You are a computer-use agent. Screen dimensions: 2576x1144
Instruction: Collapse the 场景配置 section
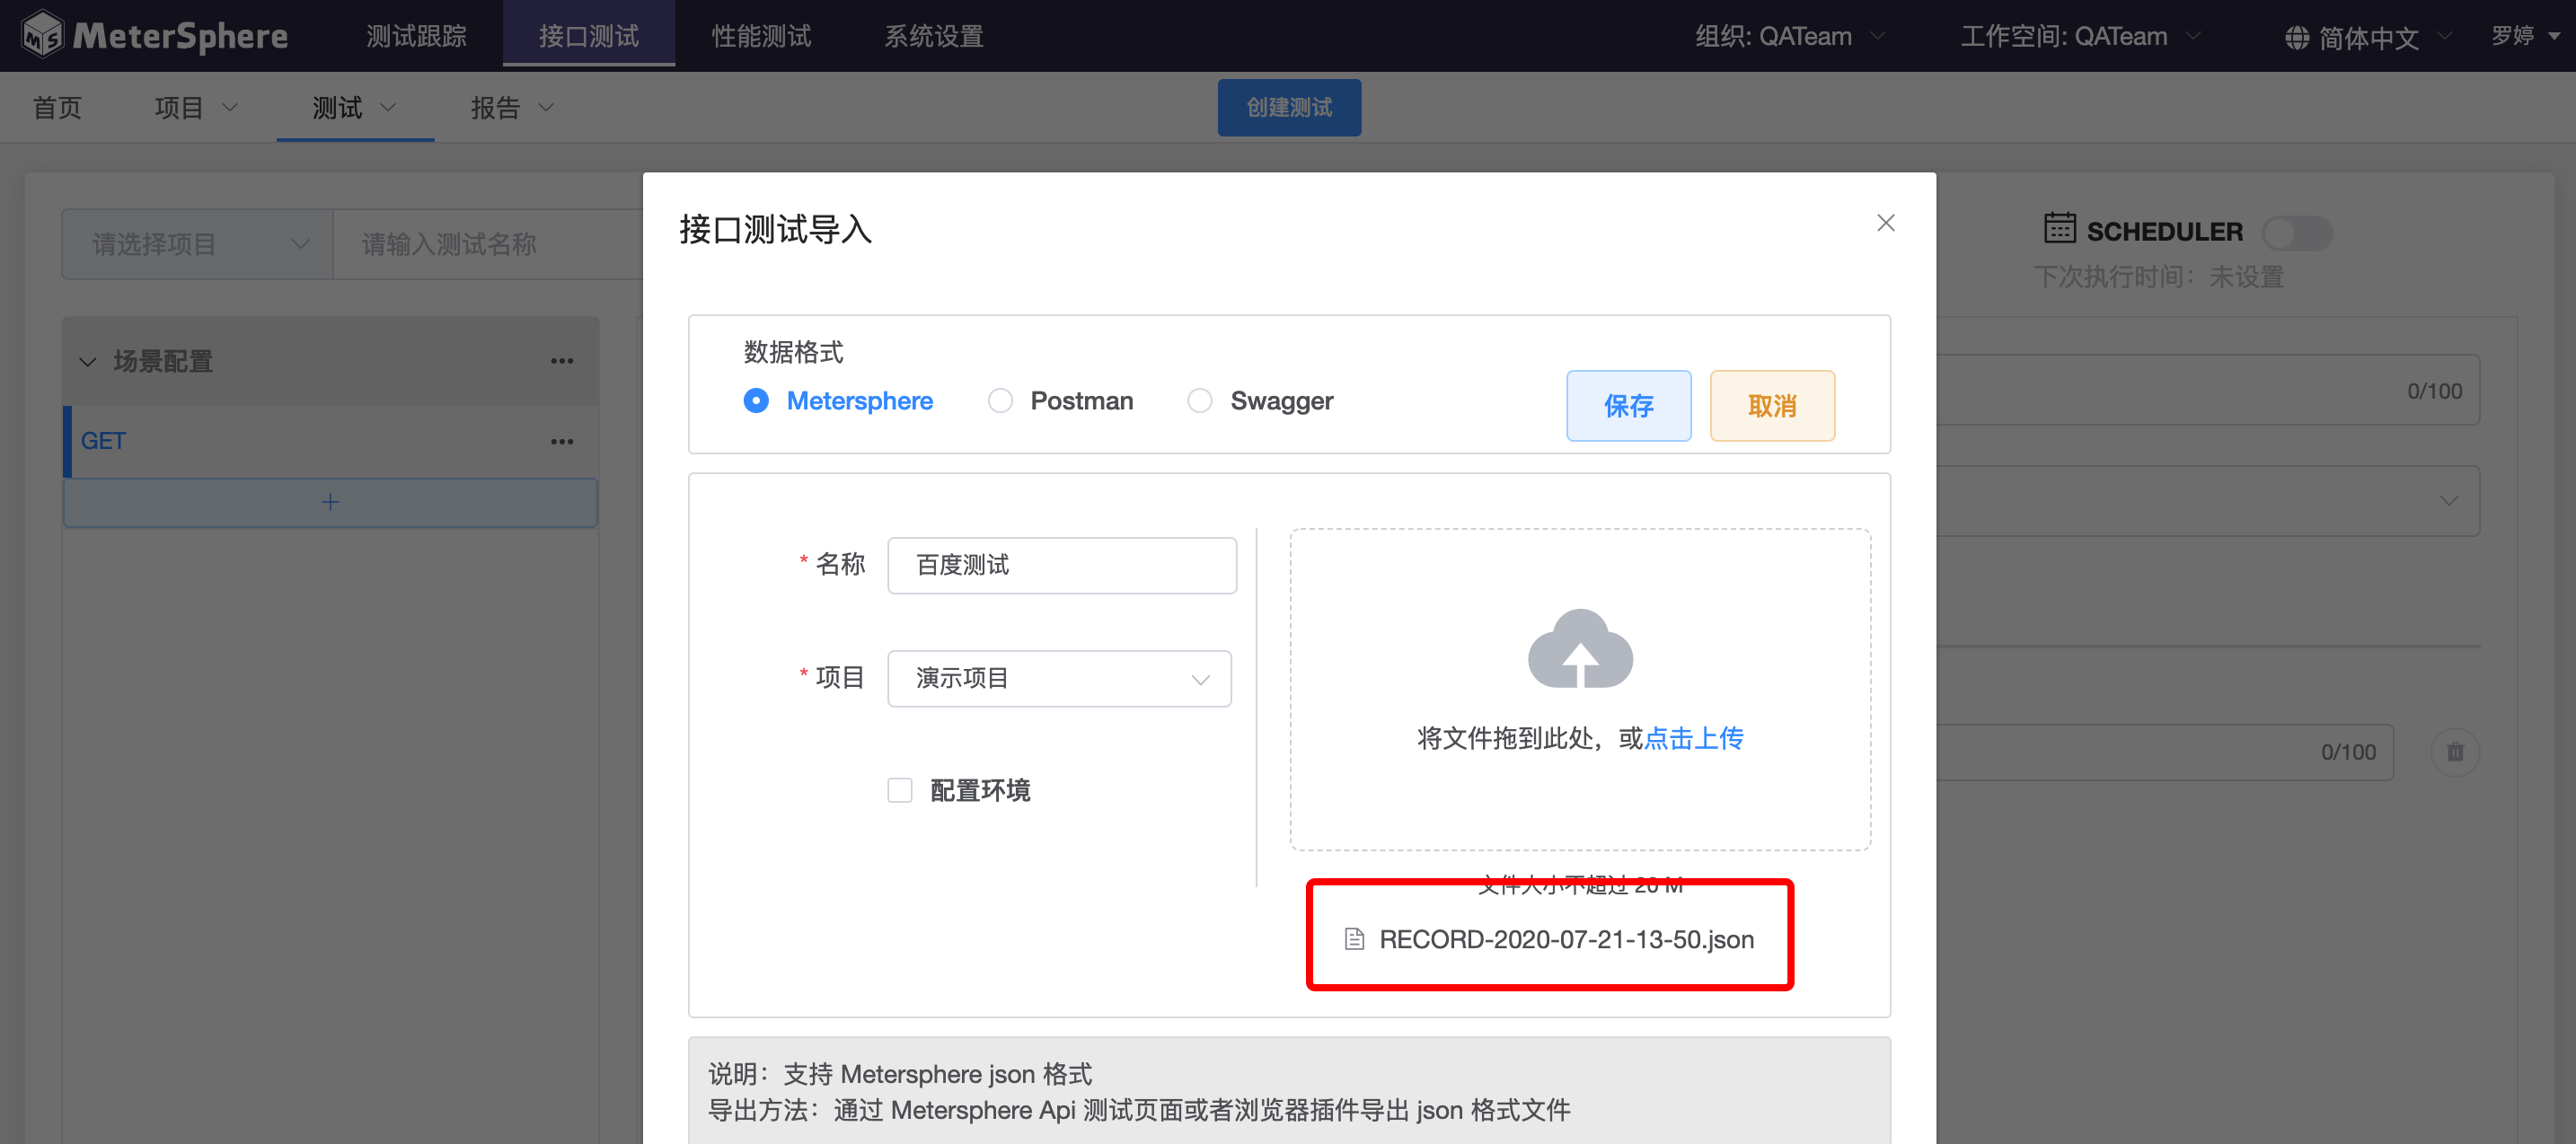(x=88, y=361)
